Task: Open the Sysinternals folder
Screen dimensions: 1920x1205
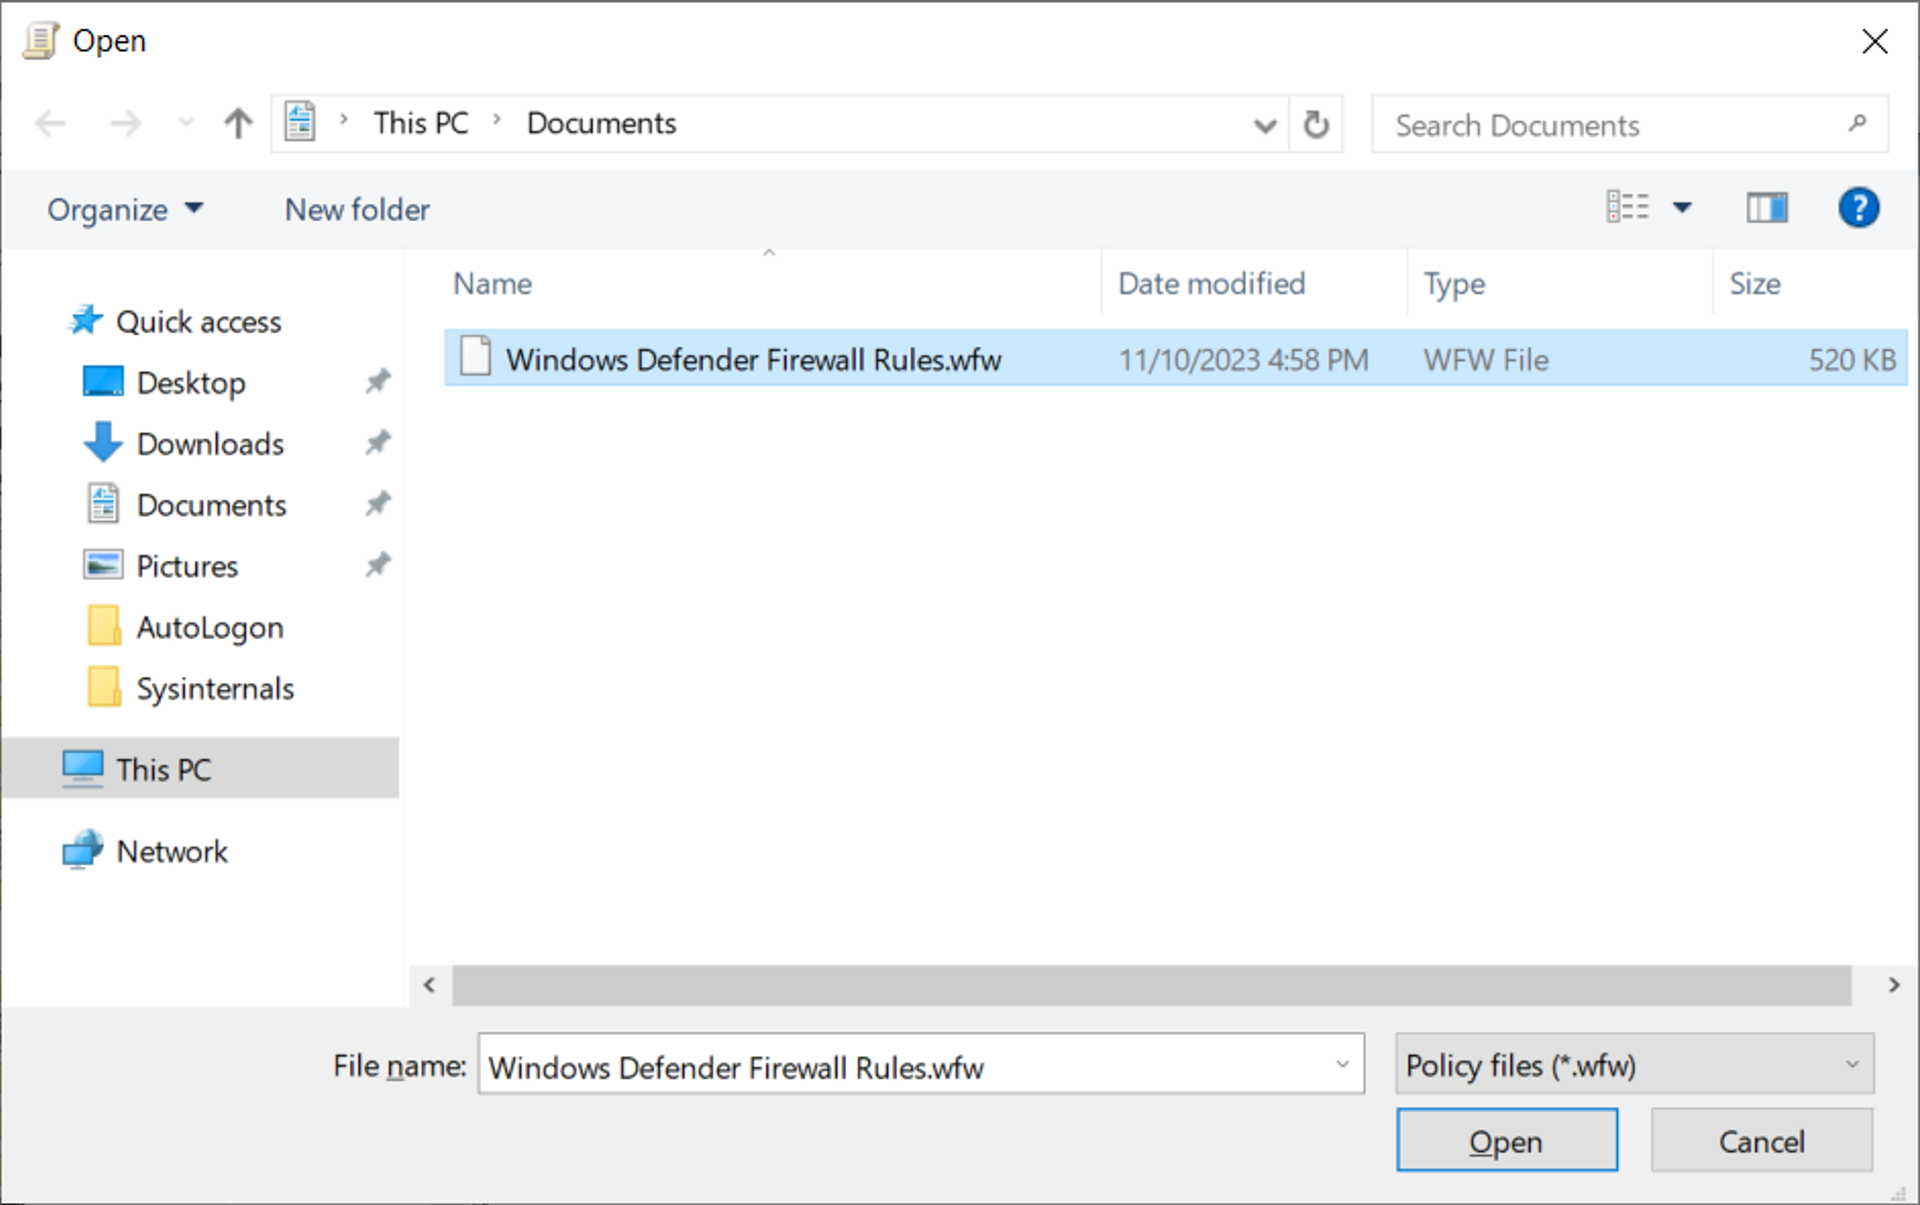Action: click(215, 688)
